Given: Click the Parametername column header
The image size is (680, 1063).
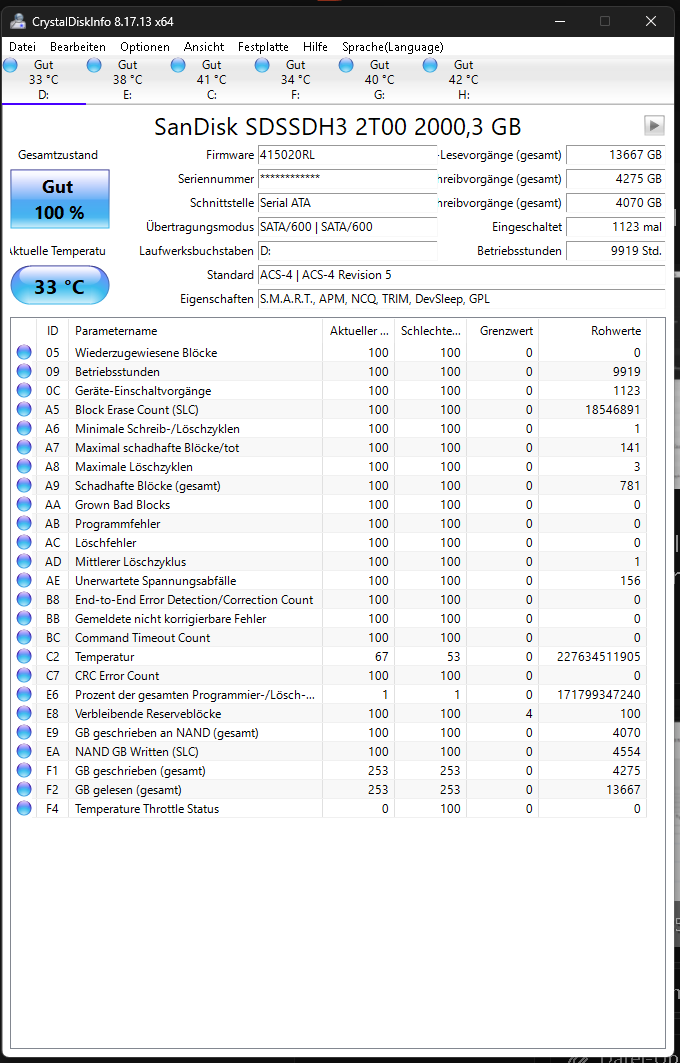Looking at the screenshot, I should pyautogui.click(x=195, y=331).
